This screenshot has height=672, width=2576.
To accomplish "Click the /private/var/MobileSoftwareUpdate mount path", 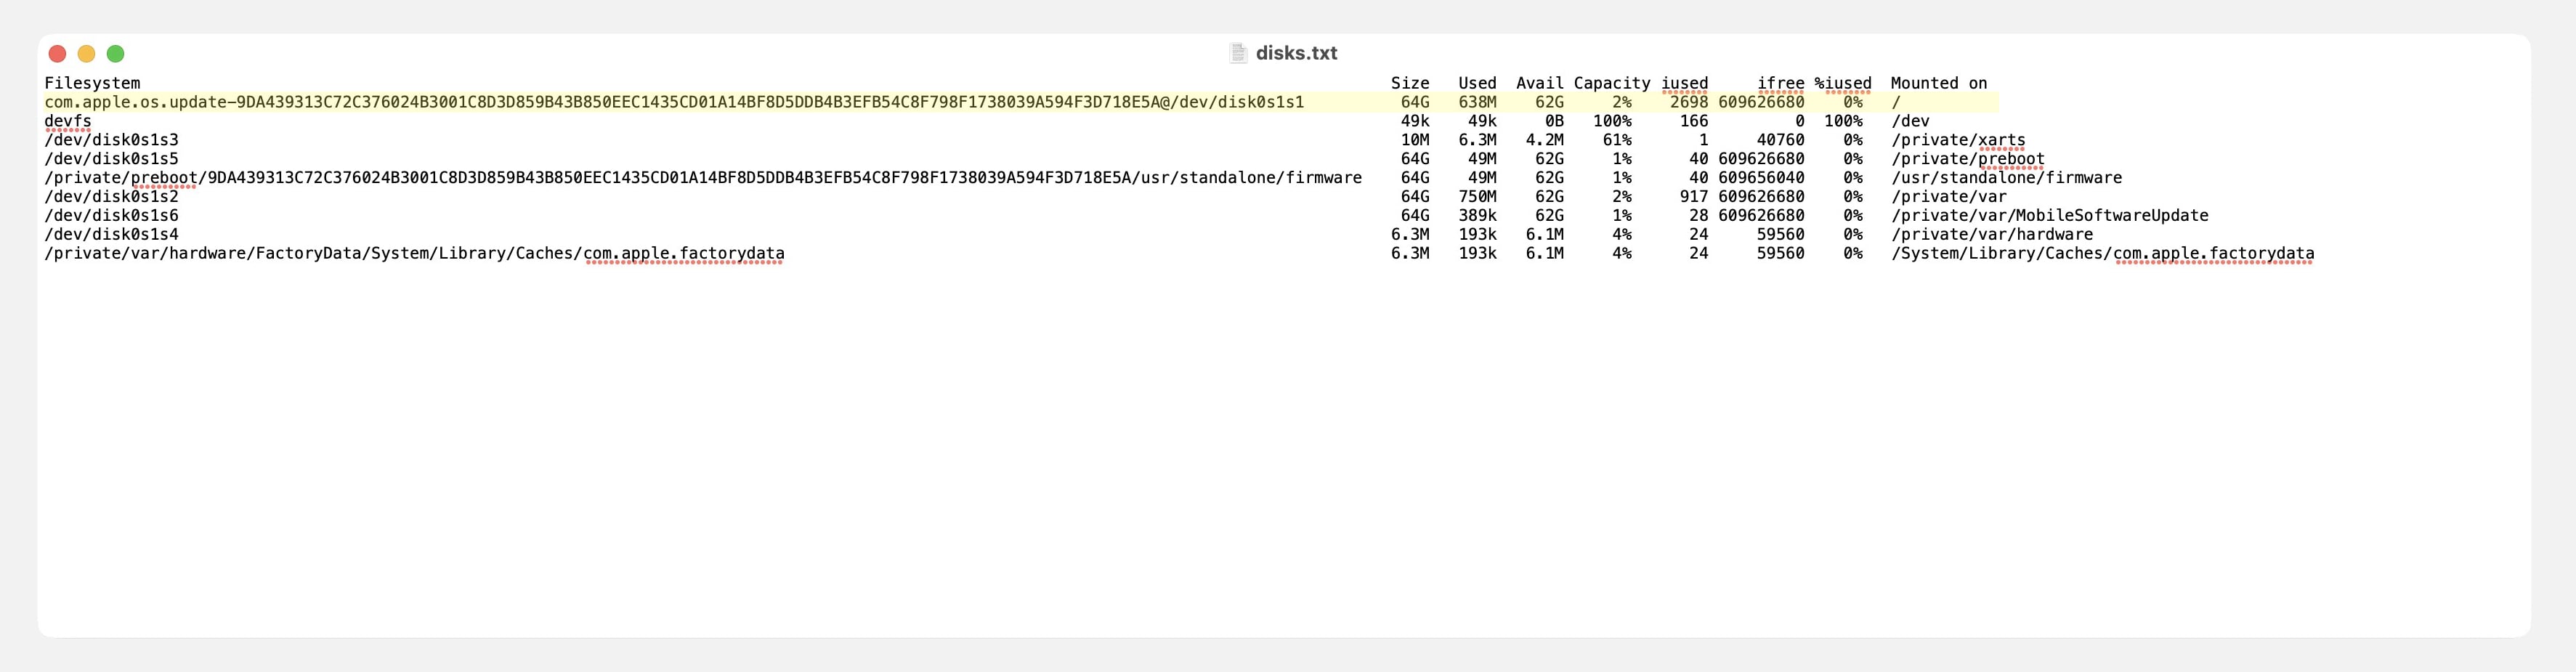I will click(x=2049, y=215).
